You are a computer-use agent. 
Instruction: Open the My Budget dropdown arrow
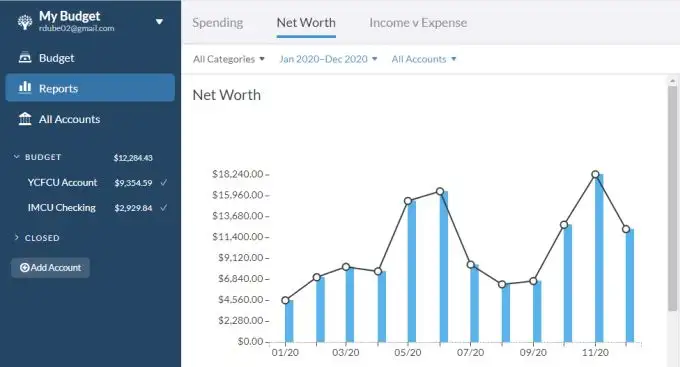pyautogui.click(x=159, y=22)
